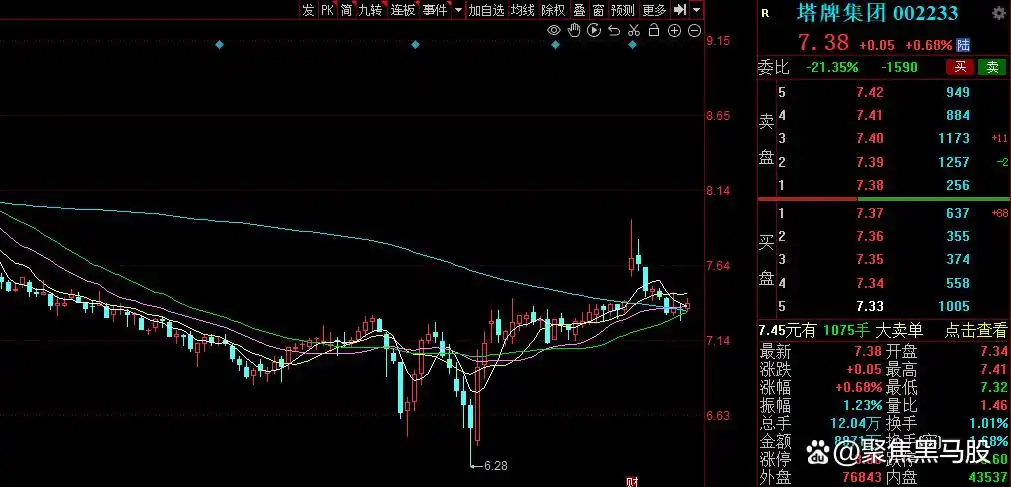Select sell level 2 price 7.39
This screenshot has width=1011, height=487.
click(x=869, y=162)
